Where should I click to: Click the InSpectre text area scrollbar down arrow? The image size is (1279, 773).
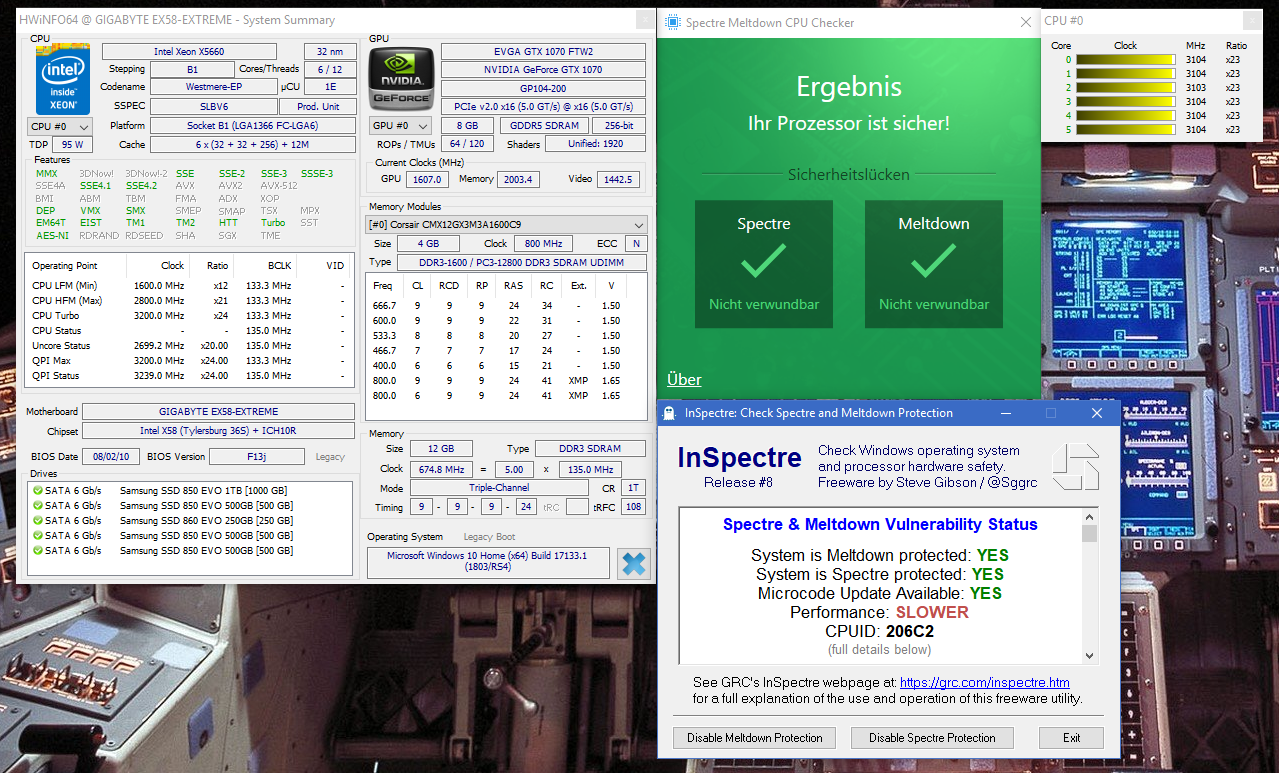(1090, 656)
